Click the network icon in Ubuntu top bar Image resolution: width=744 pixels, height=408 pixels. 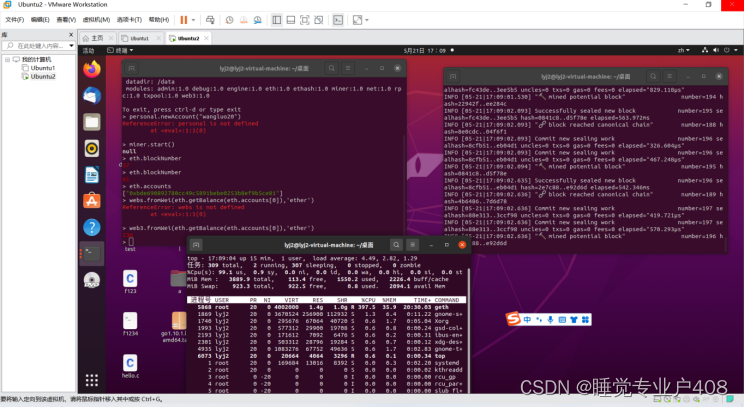tap(705, 50)
